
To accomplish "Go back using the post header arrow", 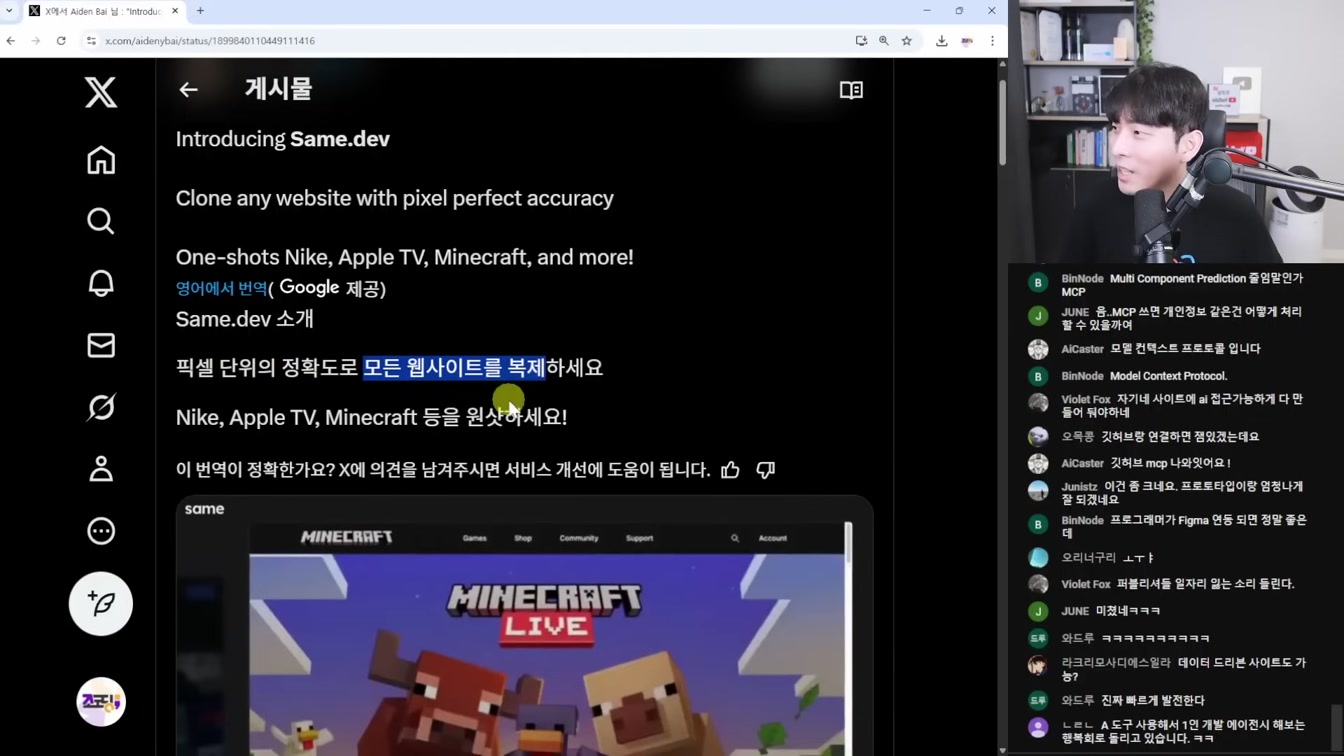I will pos(188,90).
